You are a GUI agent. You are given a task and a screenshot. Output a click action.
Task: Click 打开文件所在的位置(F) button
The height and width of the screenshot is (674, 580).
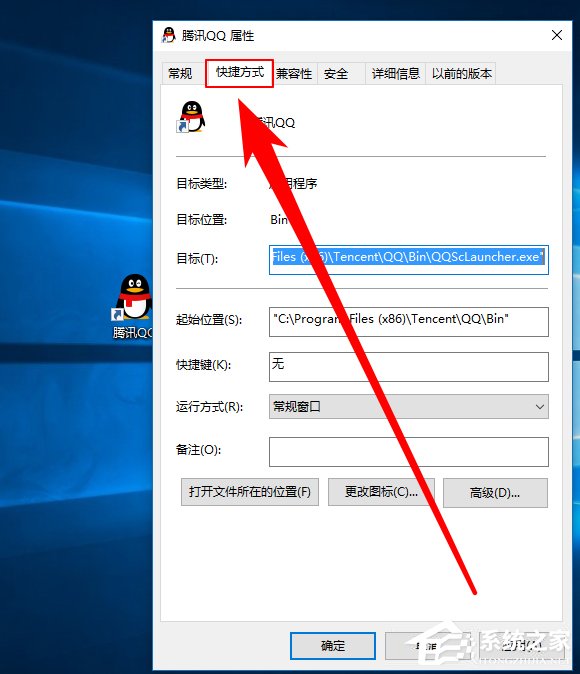(250, 492)
